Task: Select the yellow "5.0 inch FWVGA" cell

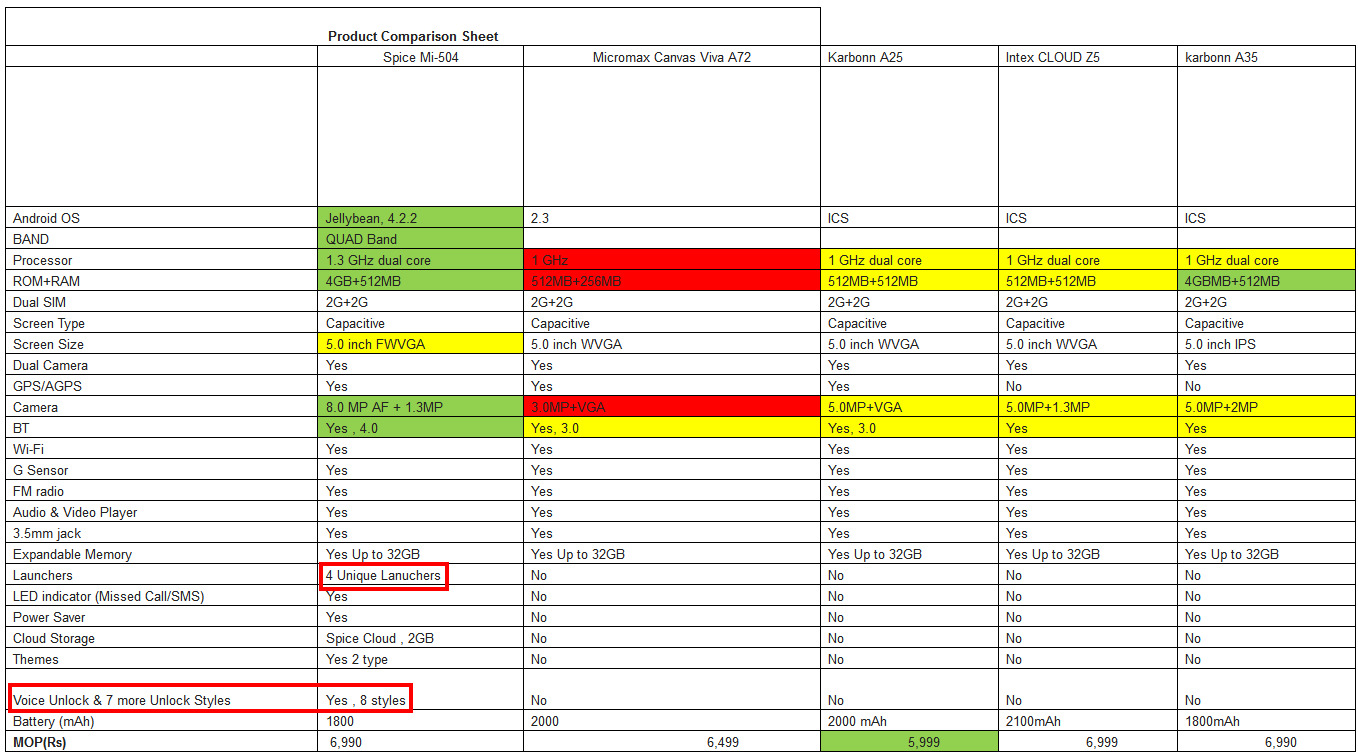Action: click(420, 344)
